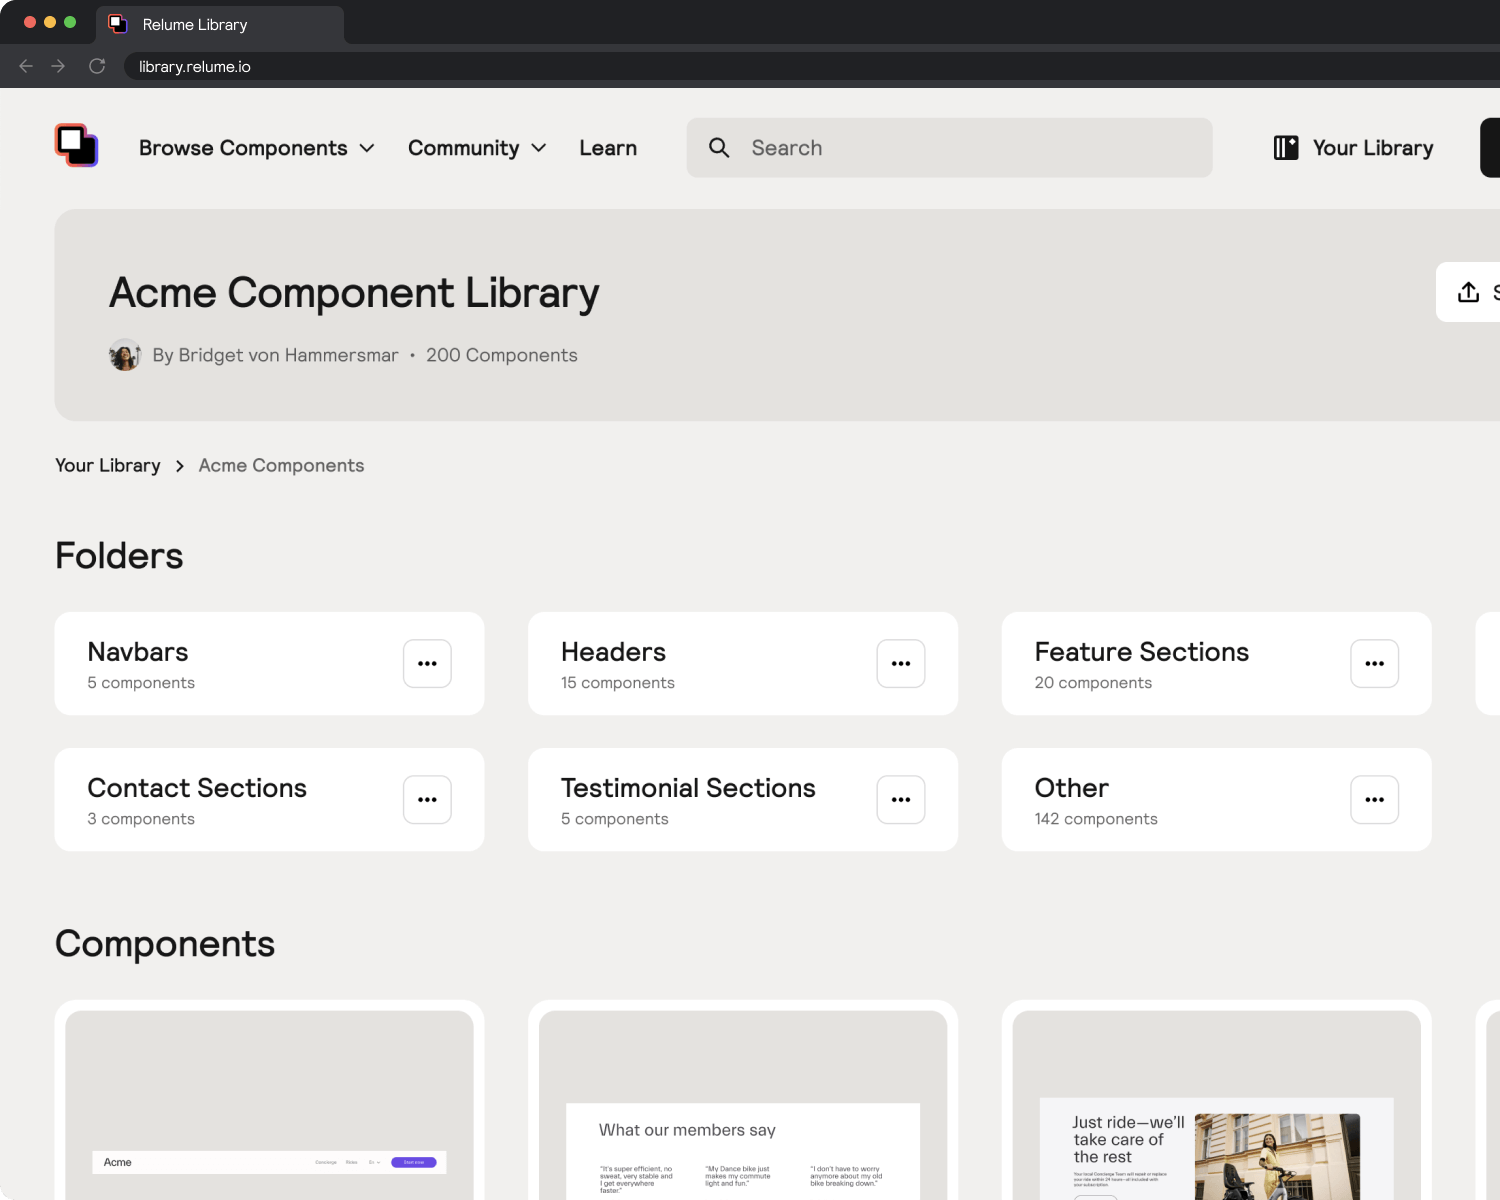
Task: Open Contact Sections folder three-dot menu
Action: tap(427, 800)
